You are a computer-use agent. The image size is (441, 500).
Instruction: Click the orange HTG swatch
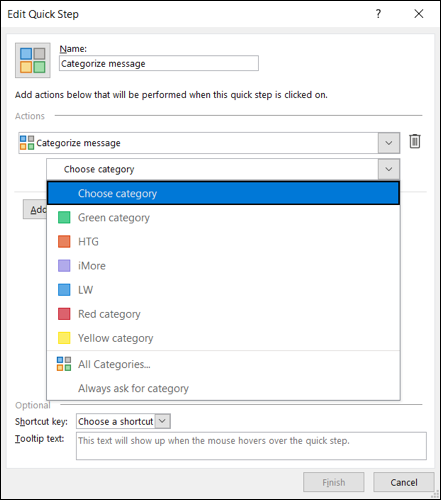coord(64,241)
